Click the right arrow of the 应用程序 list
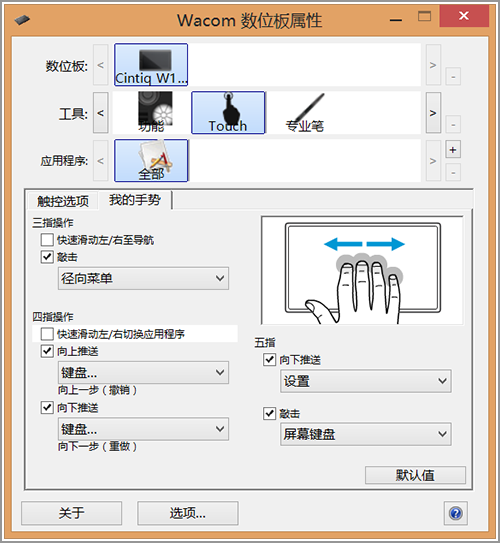The height and width of the screenshot is (543, 500). coord(433,161)
